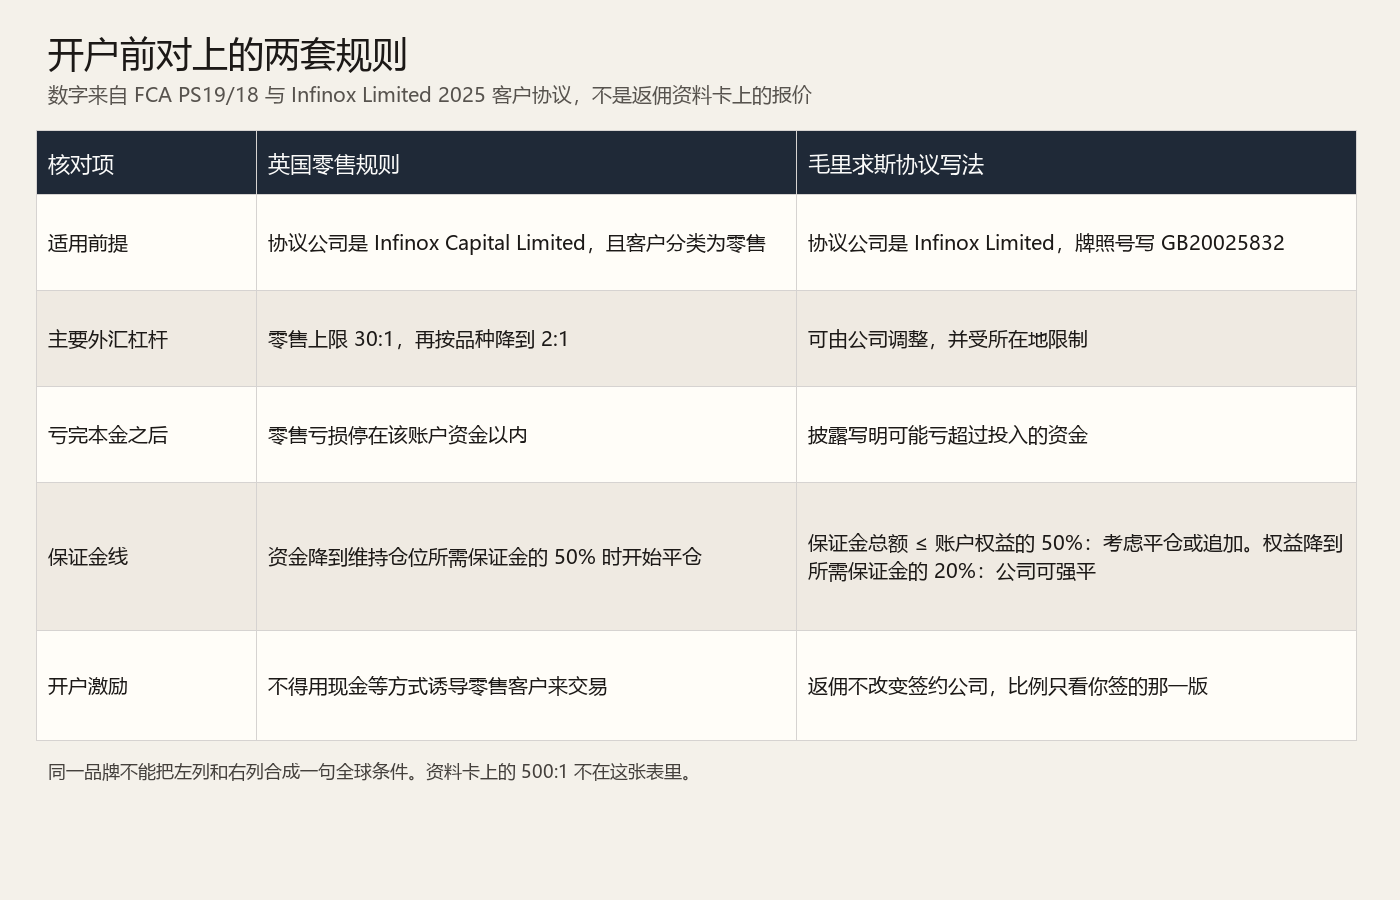Select the cell 不得用现金等方式诱导零售客户来交易
This screenshot has width=1400, height=900.
click(527, 686)
